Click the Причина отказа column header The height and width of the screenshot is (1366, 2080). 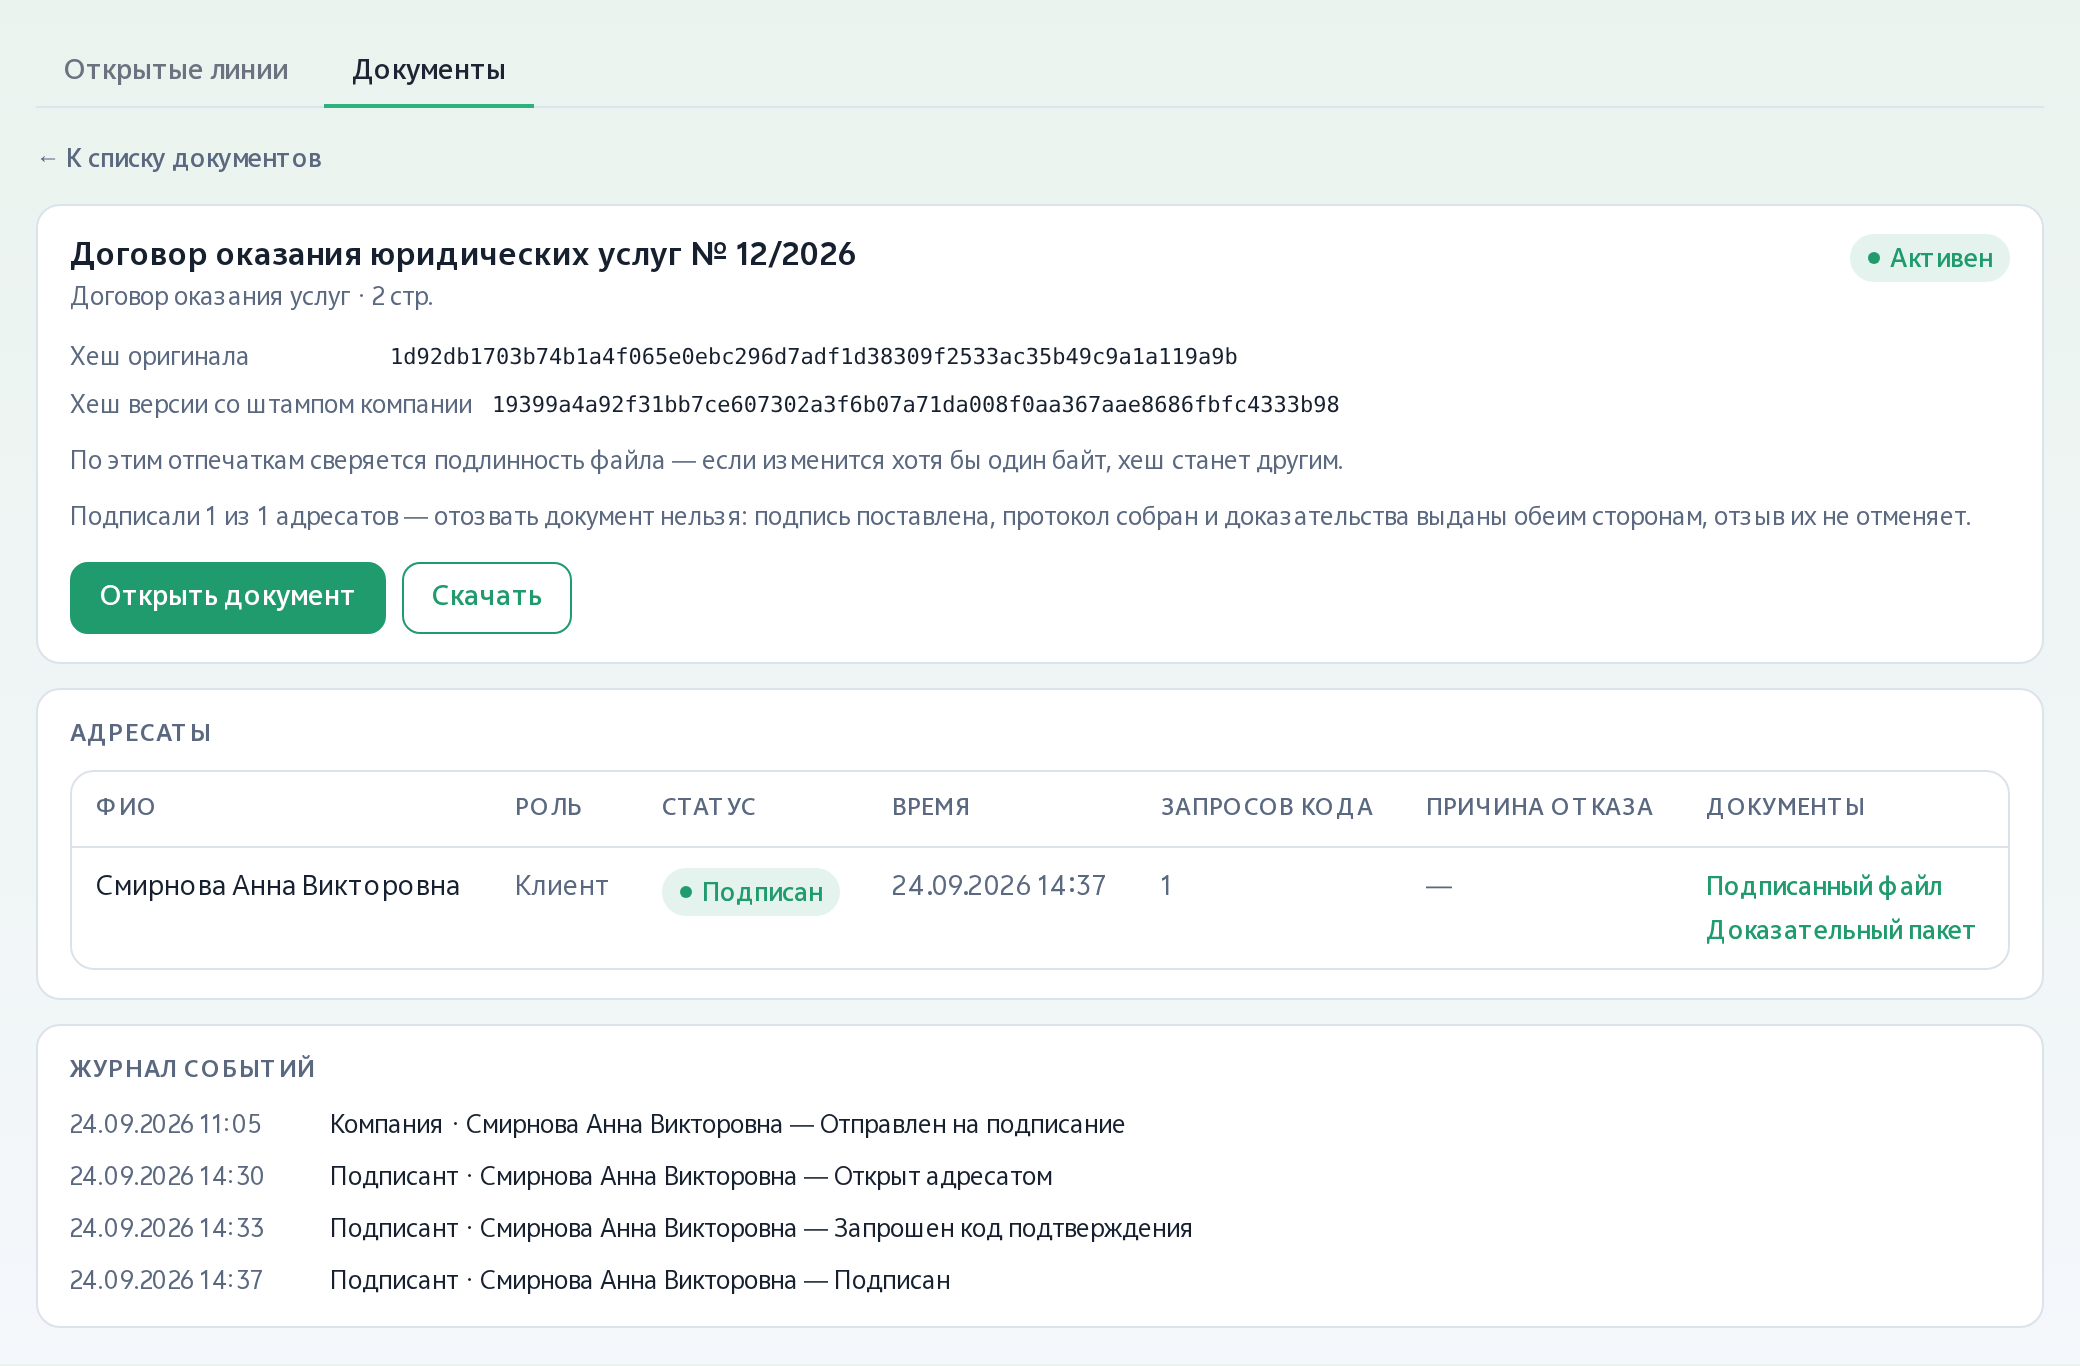pos(1540,807)
